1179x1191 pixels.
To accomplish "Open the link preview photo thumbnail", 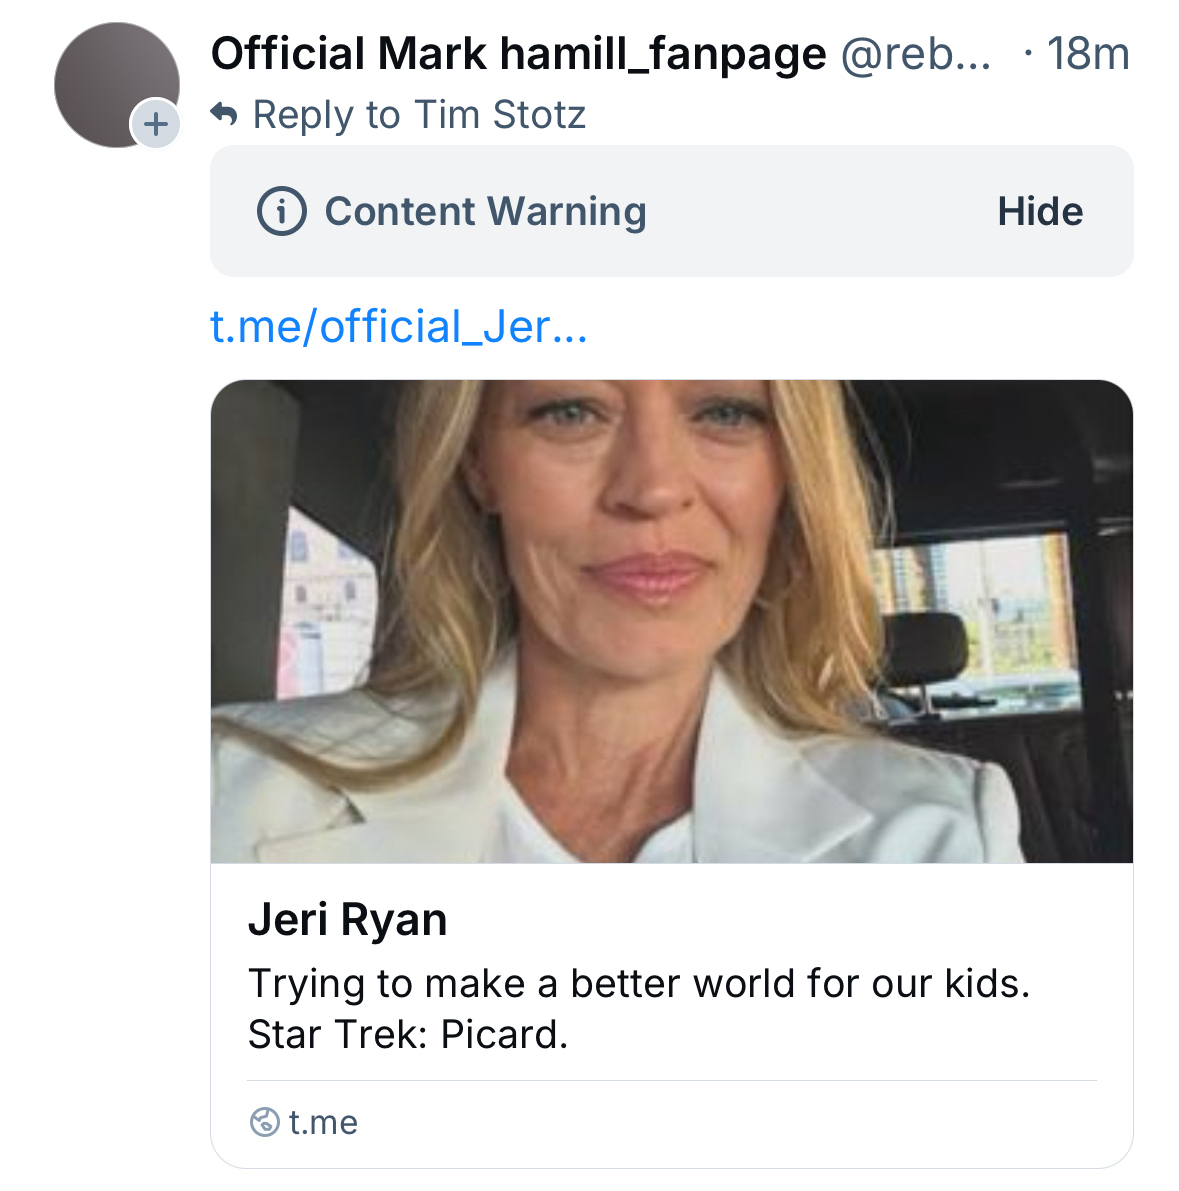I will 671,620.
